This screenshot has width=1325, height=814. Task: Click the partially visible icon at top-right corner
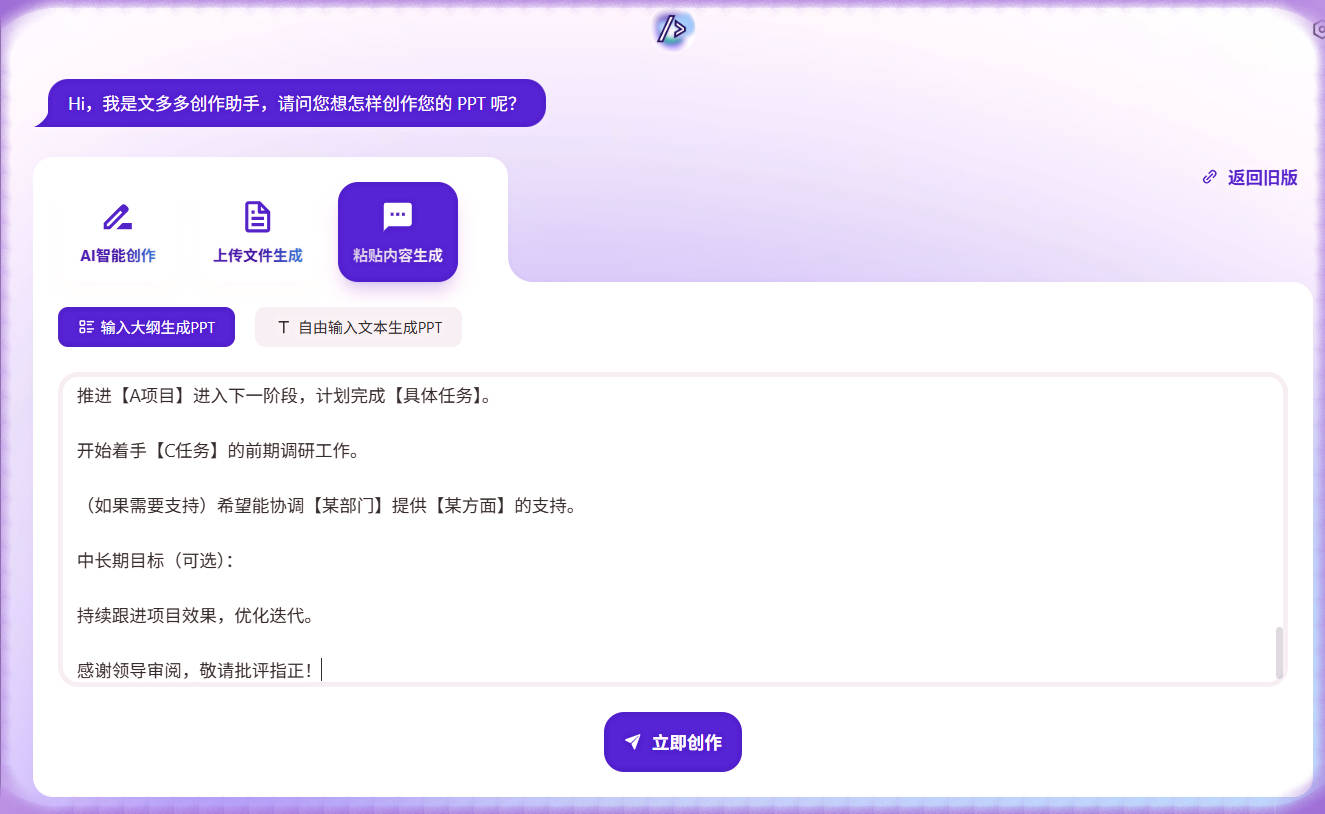click(x=1318, y=30)
